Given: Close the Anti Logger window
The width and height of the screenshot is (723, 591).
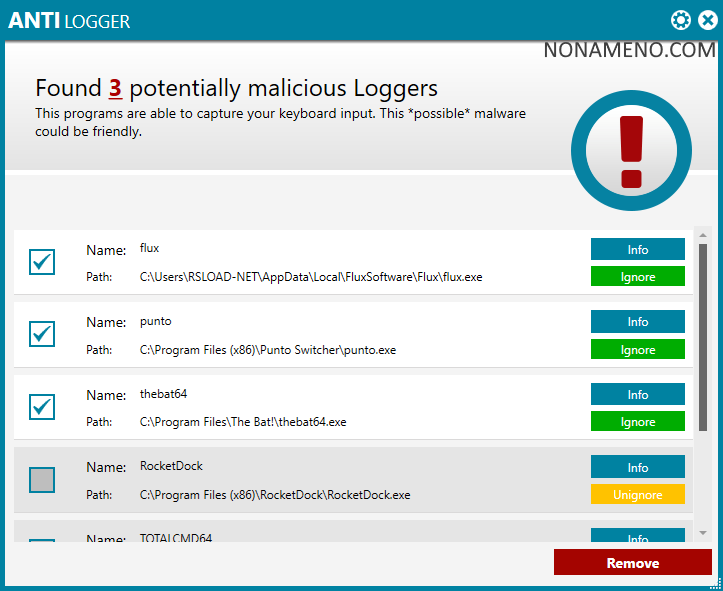Looking at the screenshot, I should pos(707,20).
